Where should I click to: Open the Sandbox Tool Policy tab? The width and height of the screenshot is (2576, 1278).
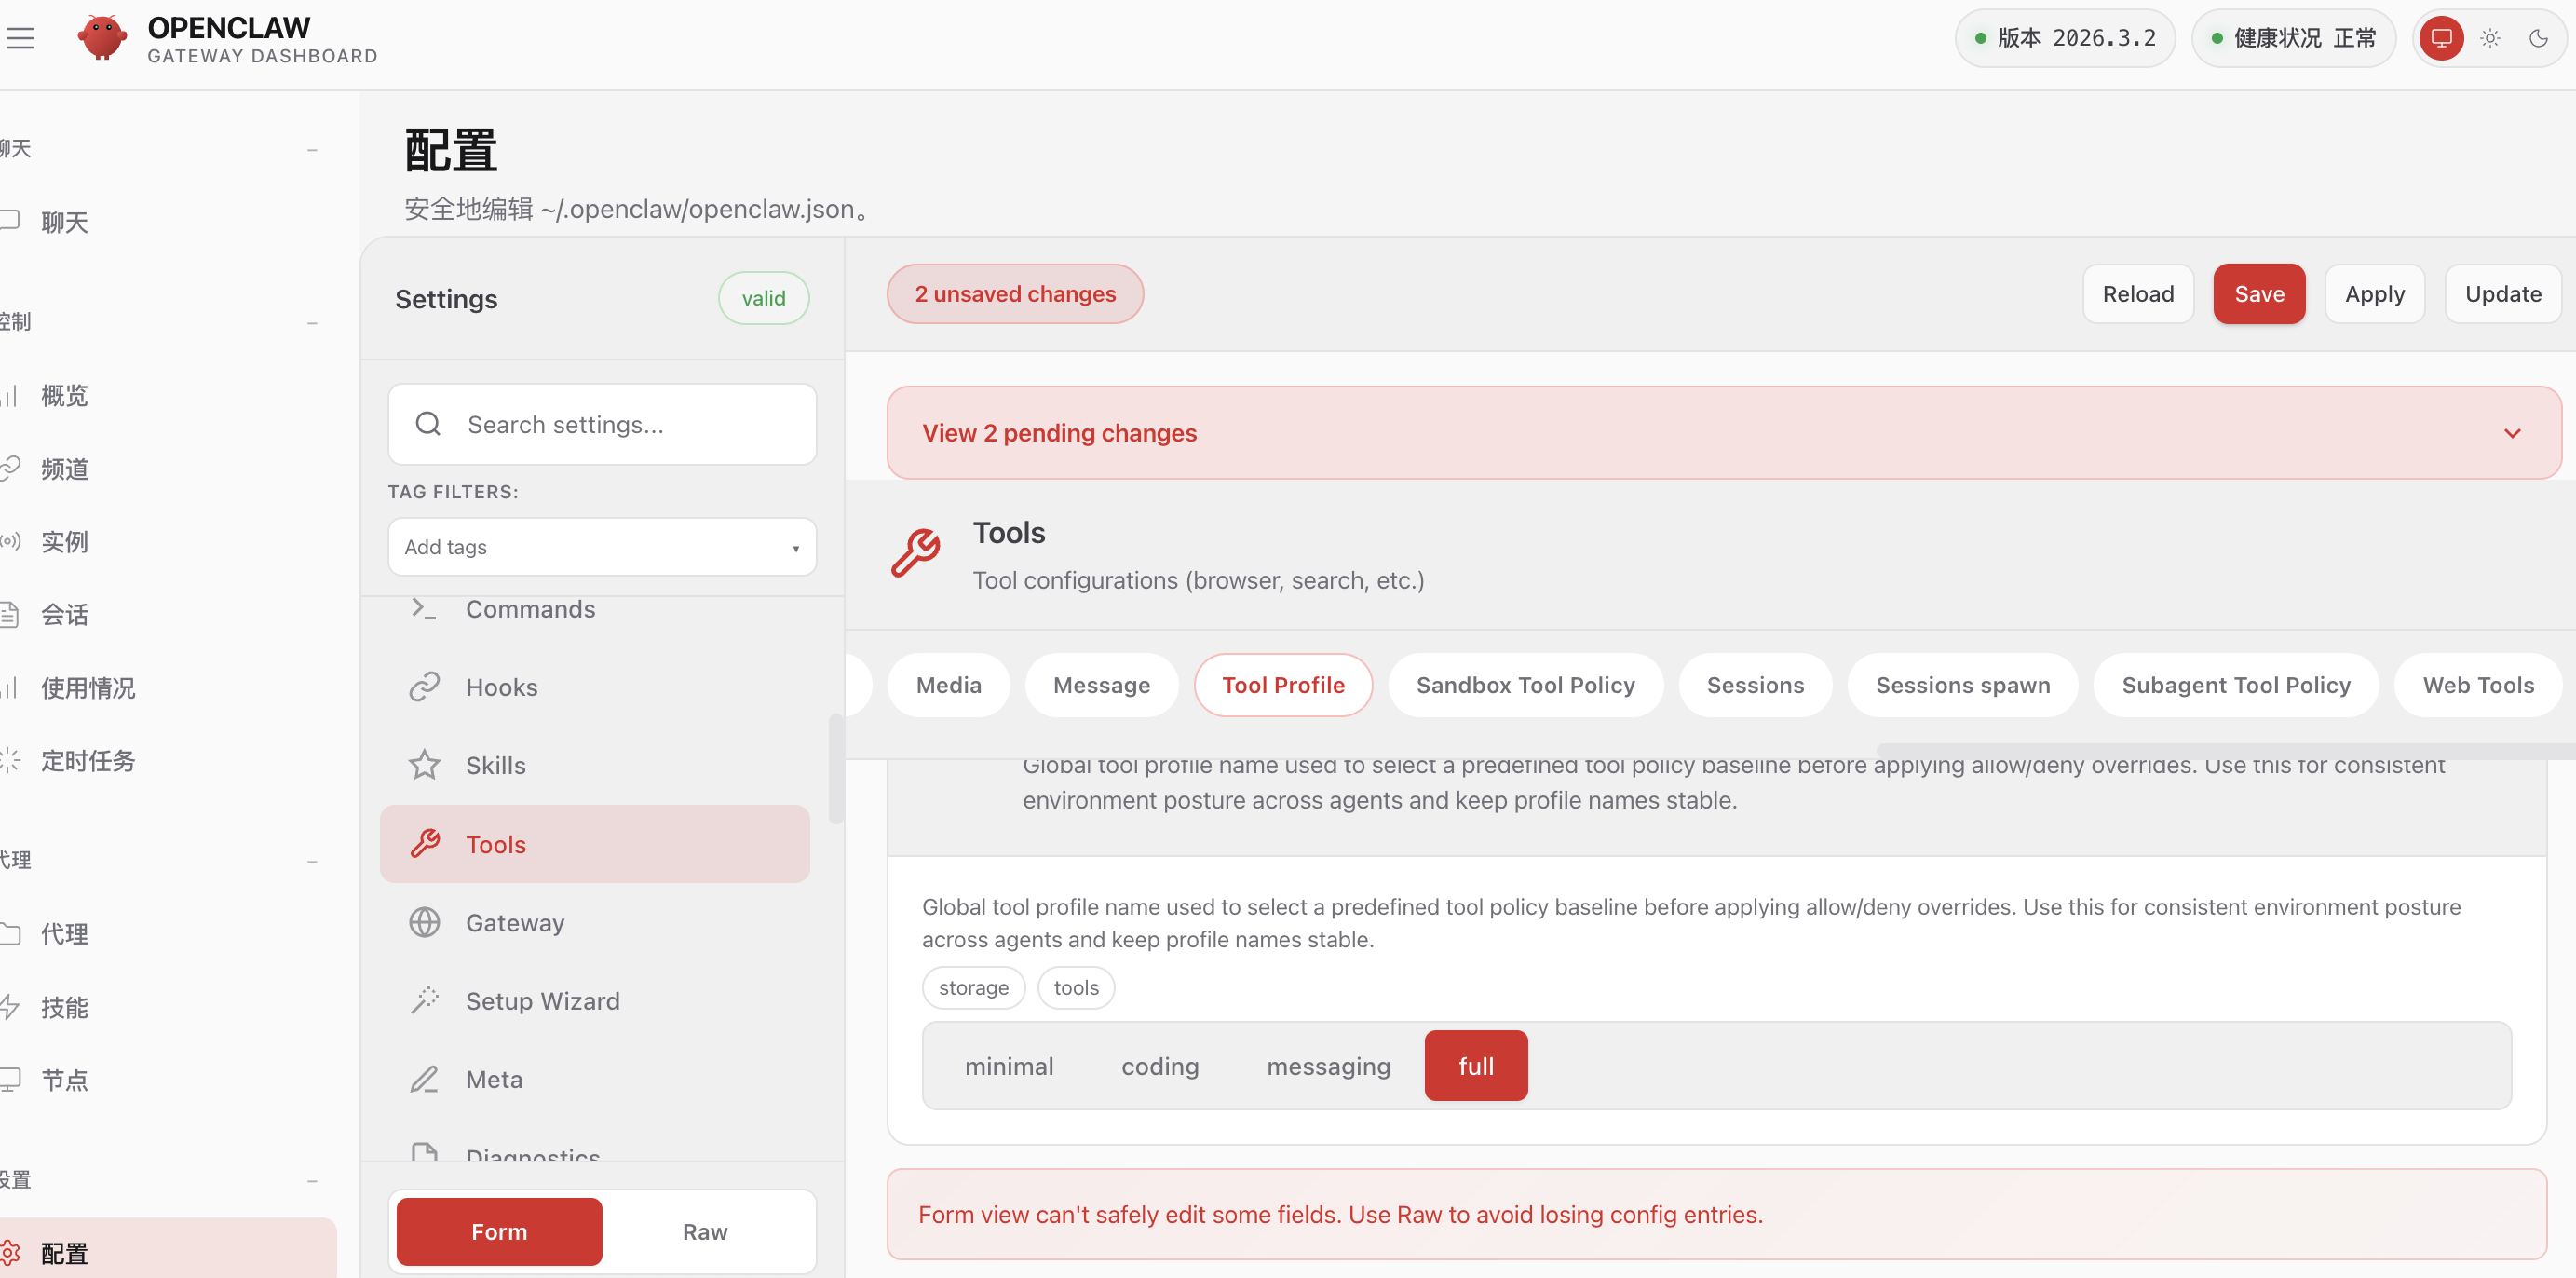pyautogui.click(x=1525, y=685)
